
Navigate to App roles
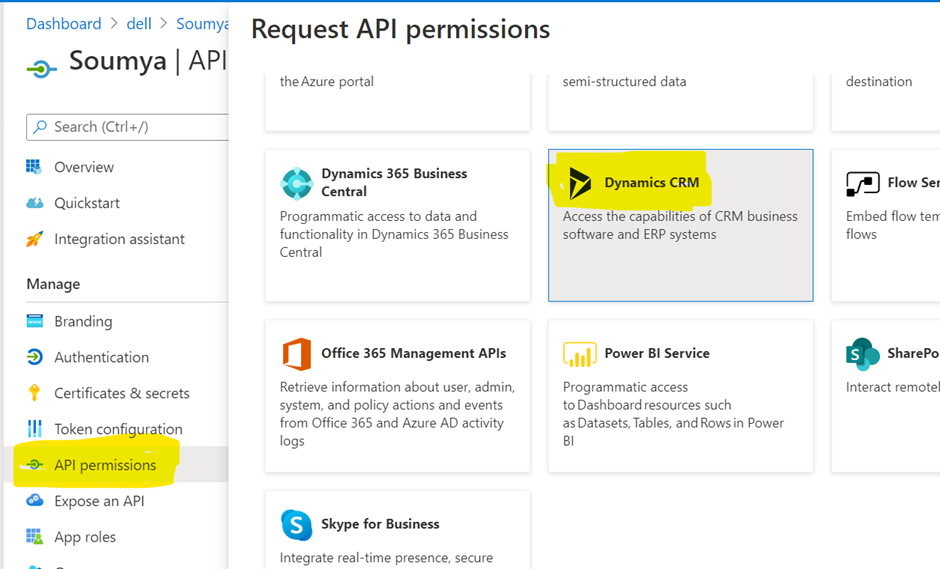pos(85,537)
